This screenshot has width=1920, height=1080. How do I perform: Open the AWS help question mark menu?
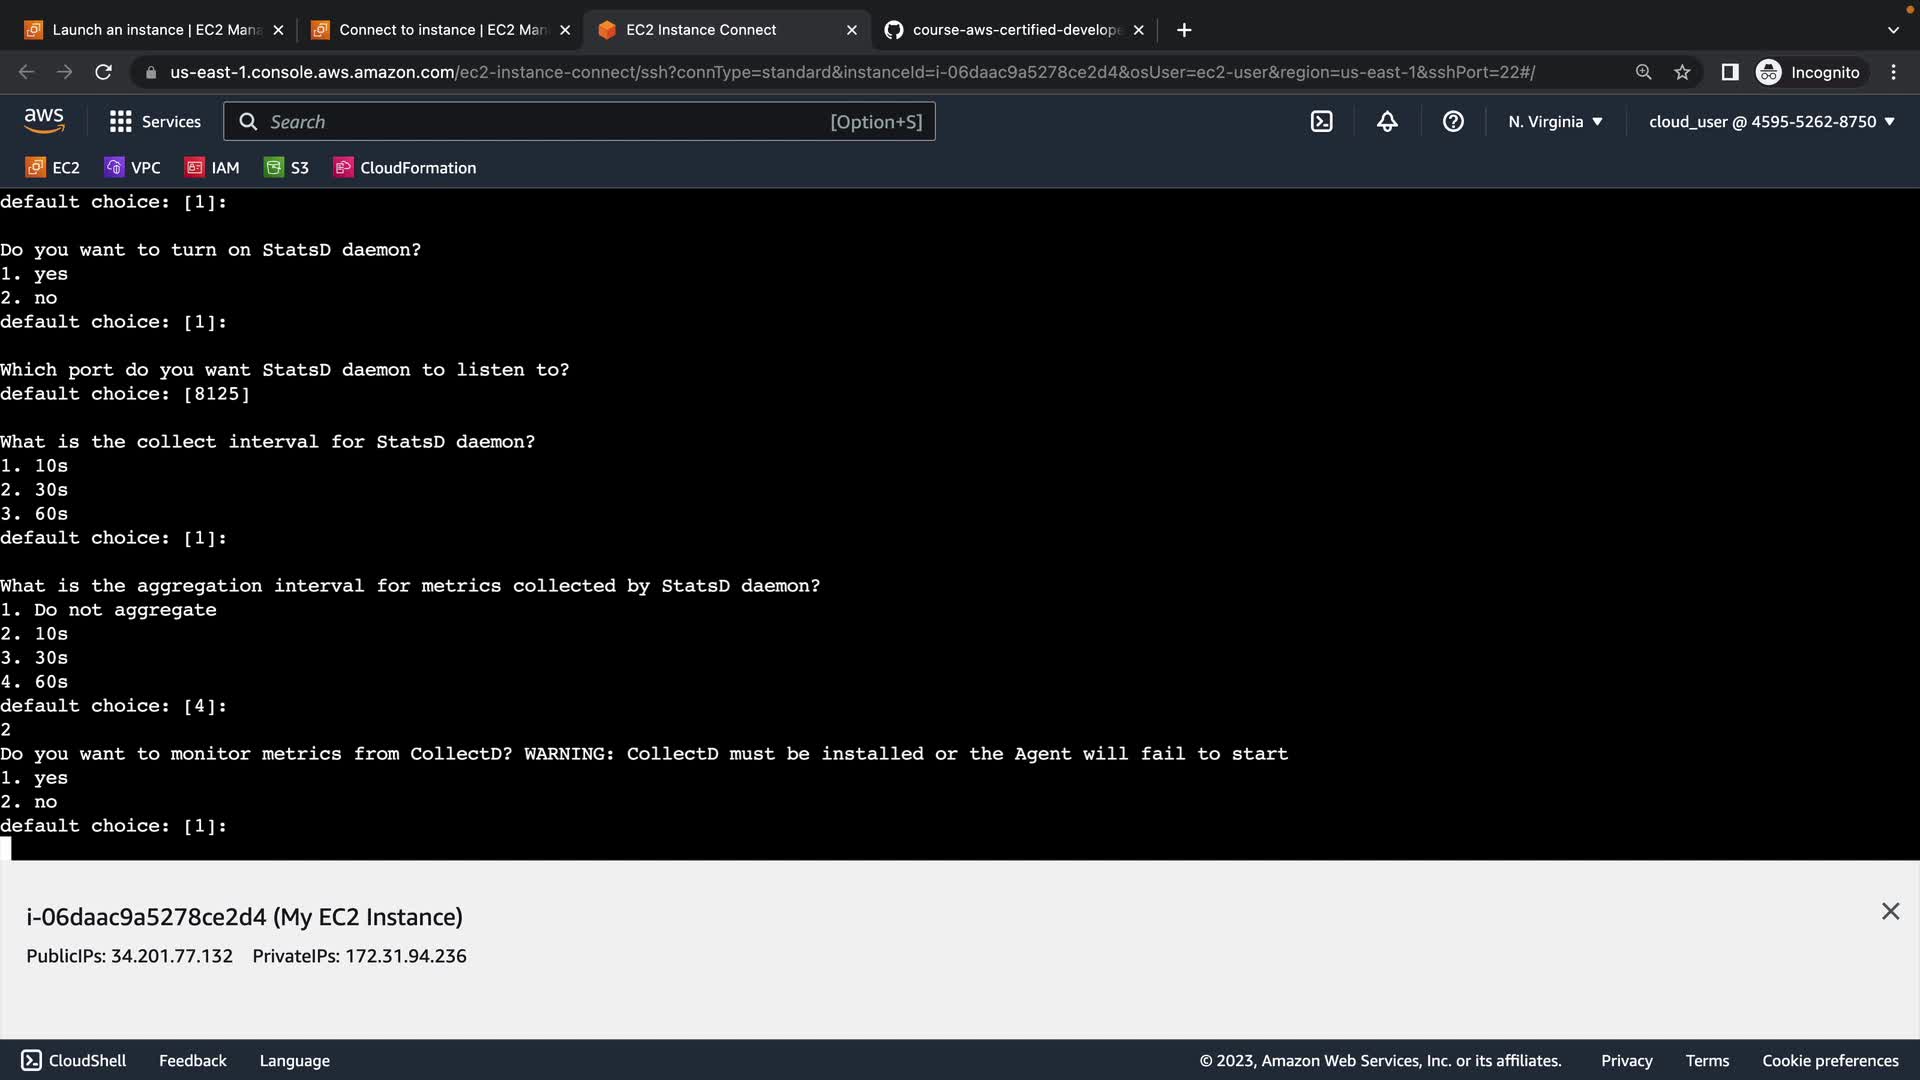coord(1453,122)
